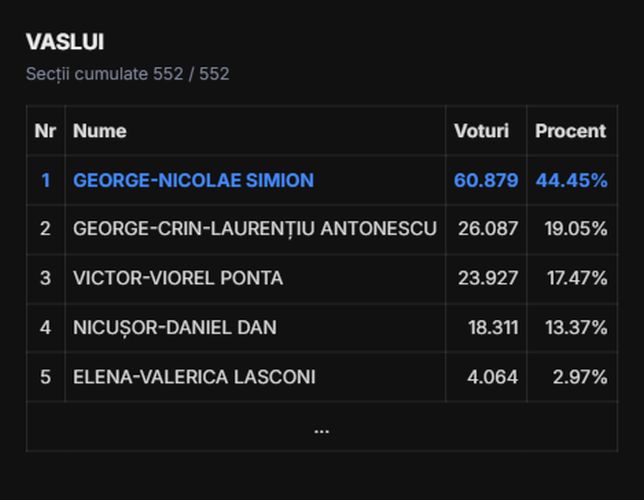This screenshot has height=500, width=644.
Task: Click the Nr column header
Action: [45, 131]
